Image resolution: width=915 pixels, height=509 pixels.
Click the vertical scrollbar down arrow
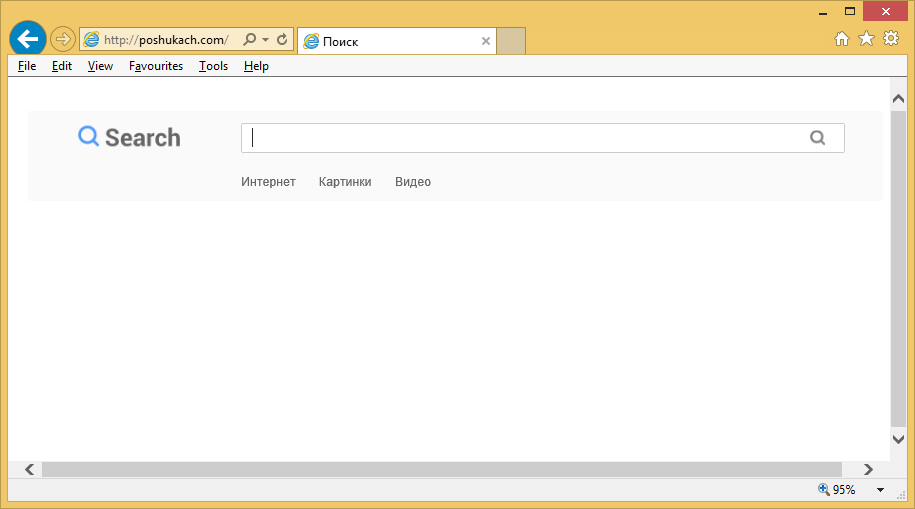[898, 439]
